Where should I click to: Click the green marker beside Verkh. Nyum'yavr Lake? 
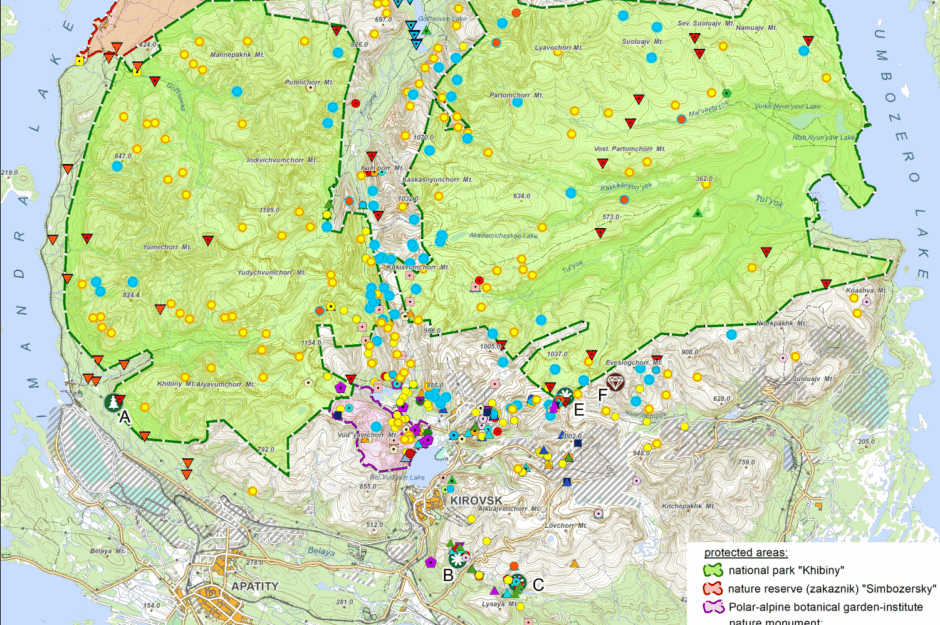coord(727,93)
